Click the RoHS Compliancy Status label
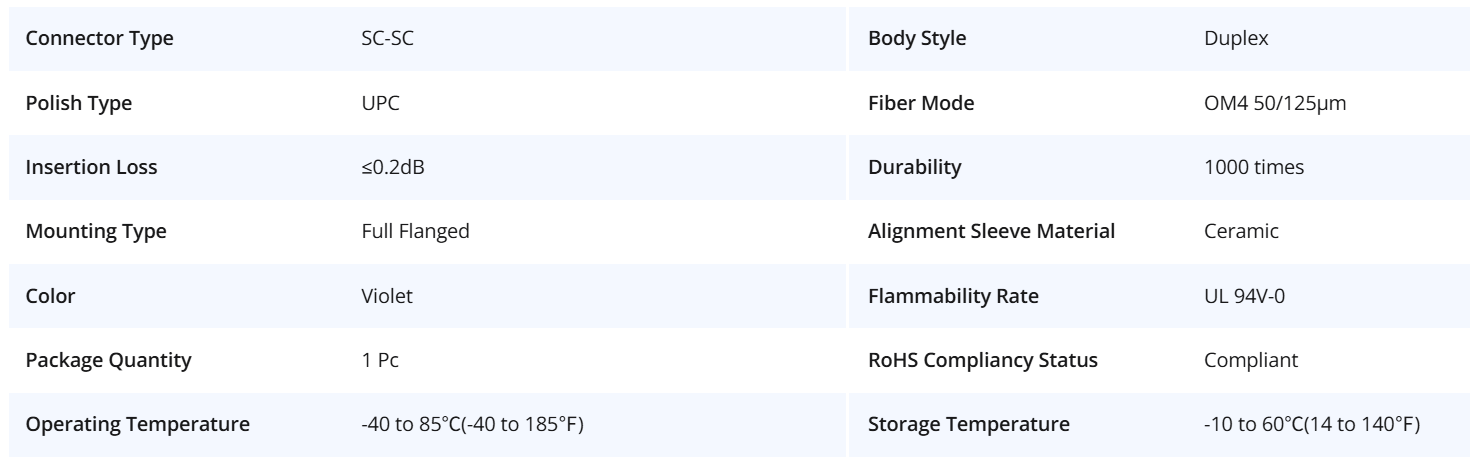 (x=983, y=360)
